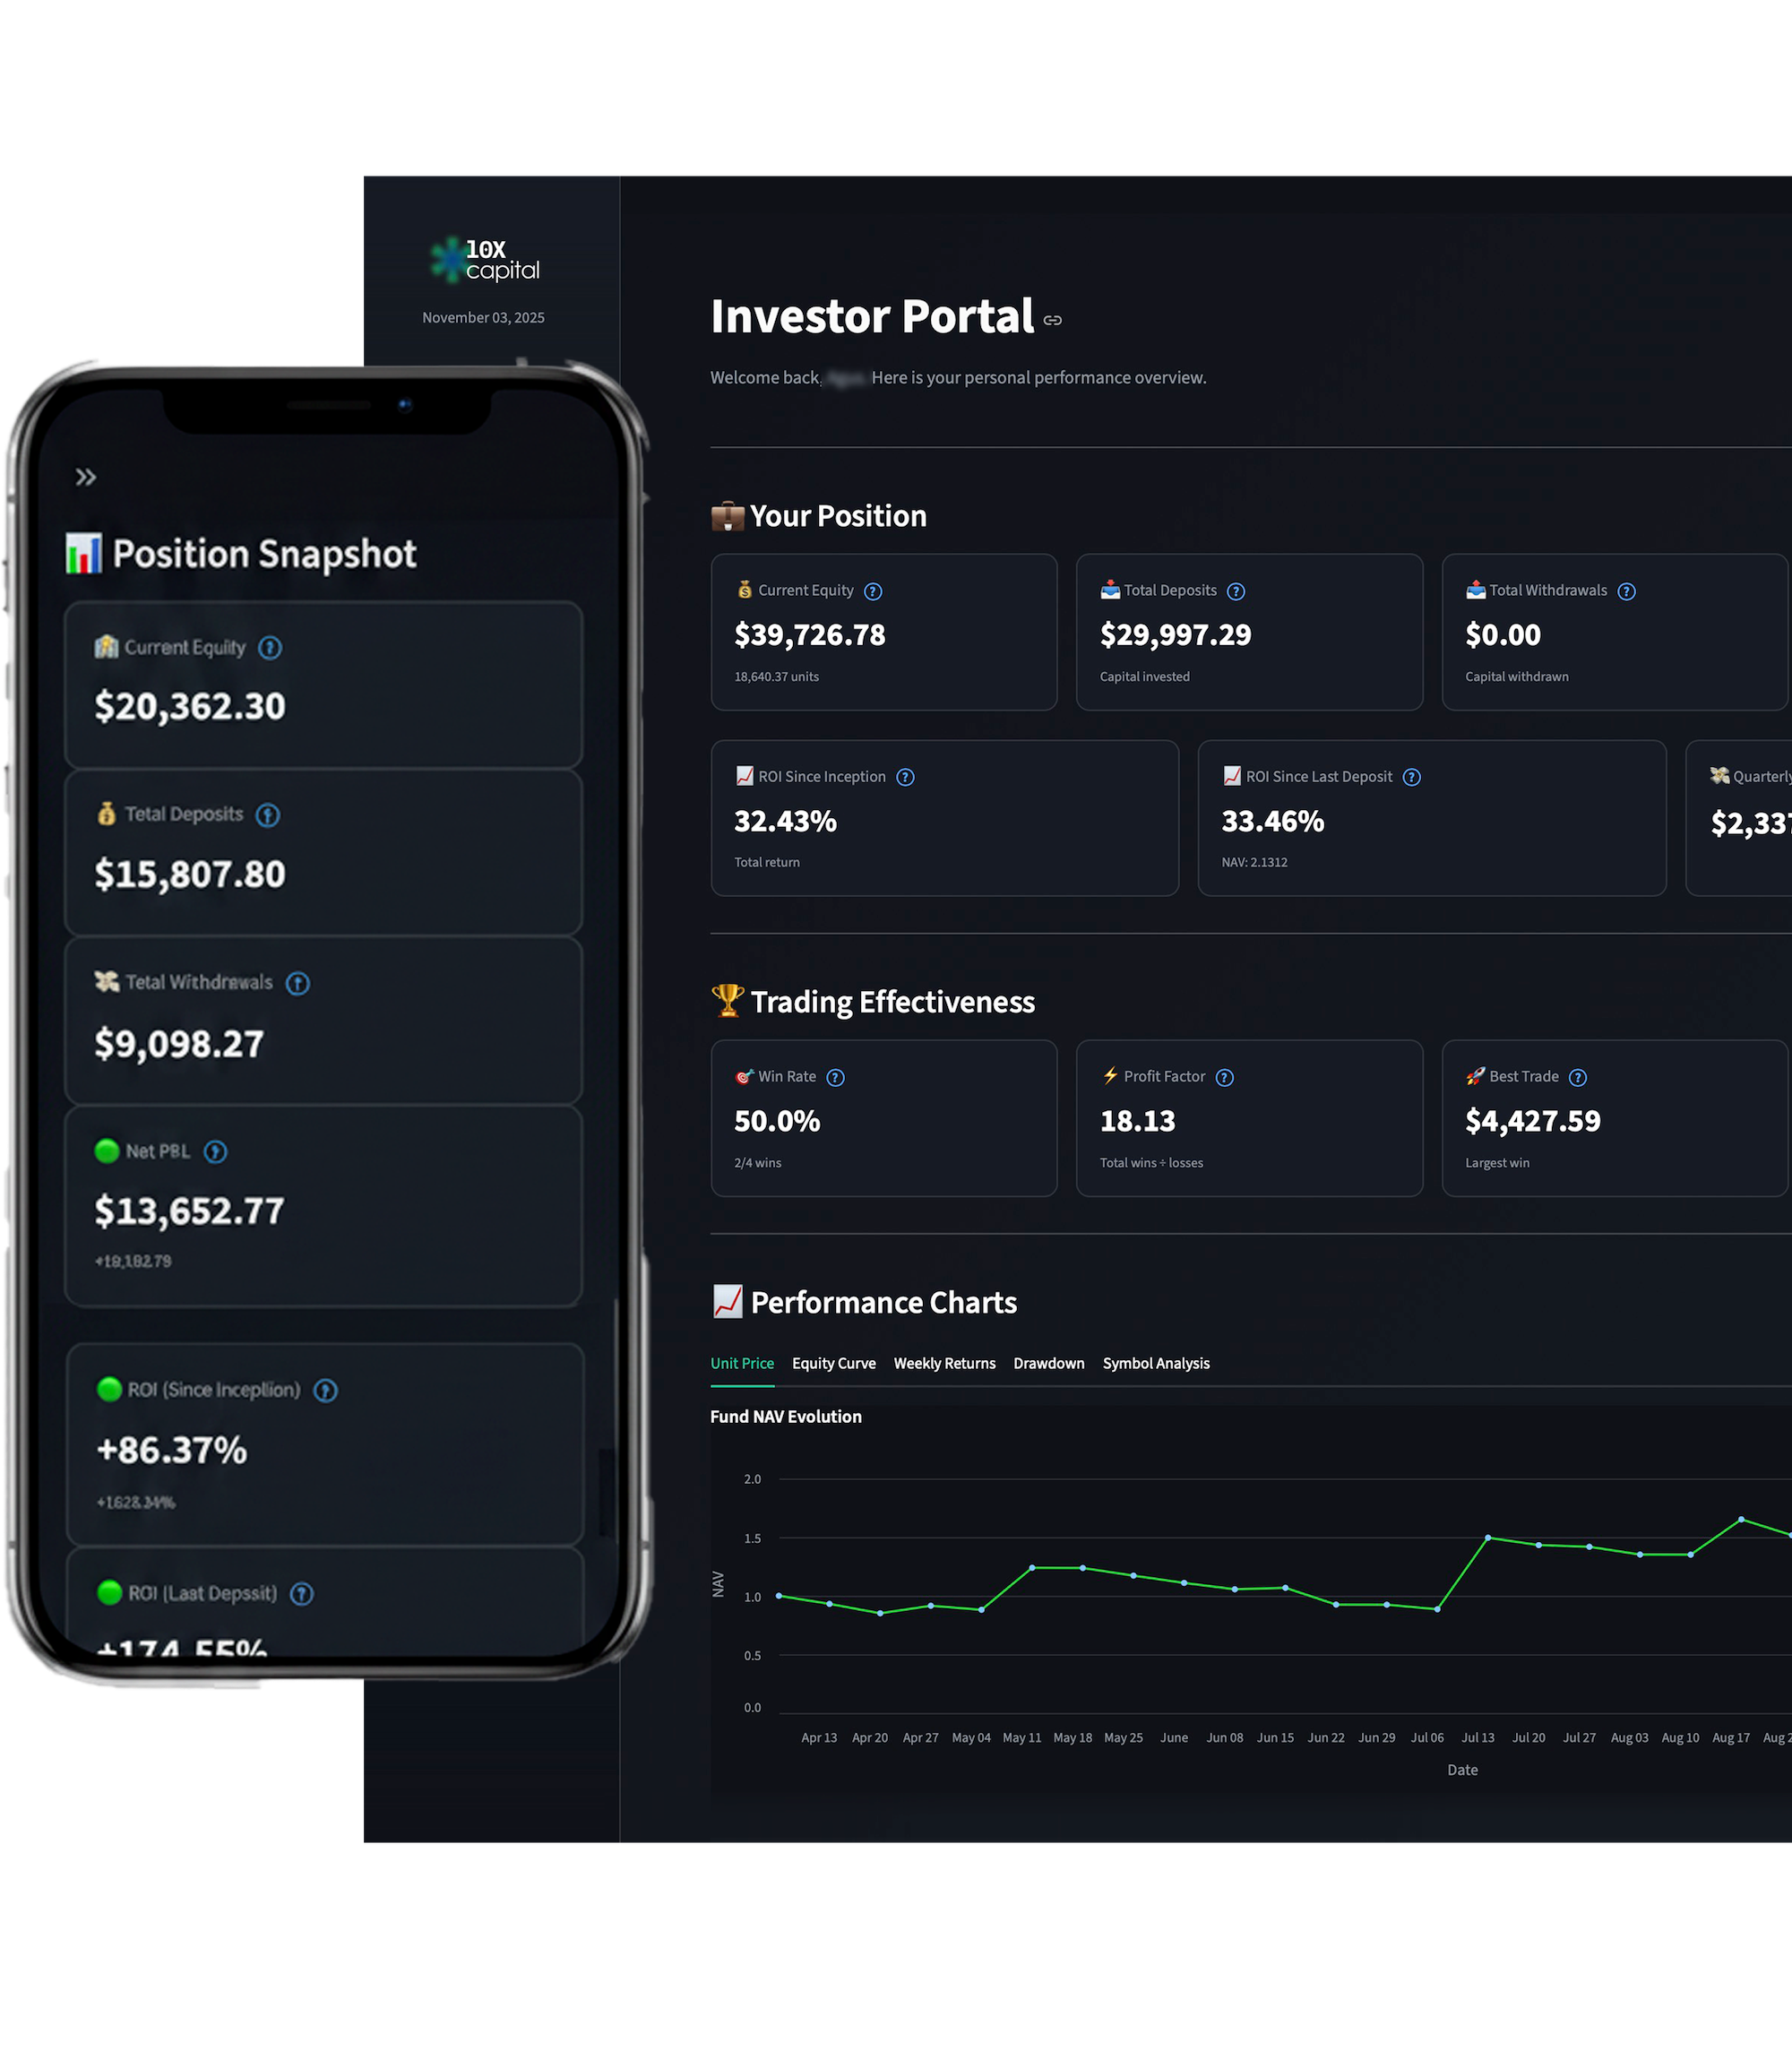Click the Current Equity question-mark icon
This screenshot has height=2068, width=1792.
pyautogui.click(x=872, y=591)
